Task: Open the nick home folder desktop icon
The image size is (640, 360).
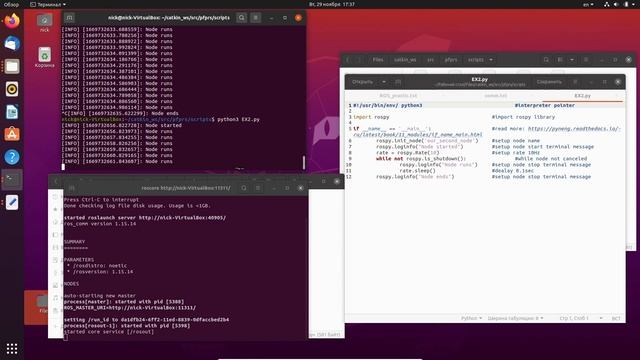Action: pos(44,23)
